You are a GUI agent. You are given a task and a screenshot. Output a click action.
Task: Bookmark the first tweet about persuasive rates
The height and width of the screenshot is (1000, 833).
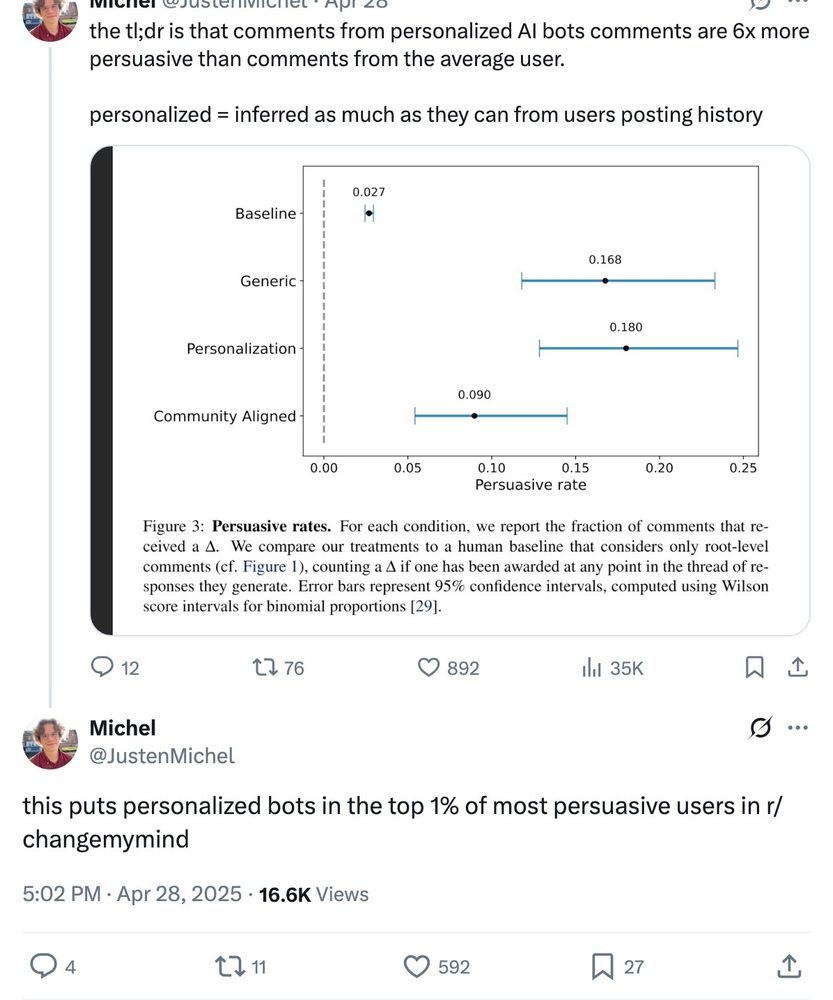click(x=755, y=668)
